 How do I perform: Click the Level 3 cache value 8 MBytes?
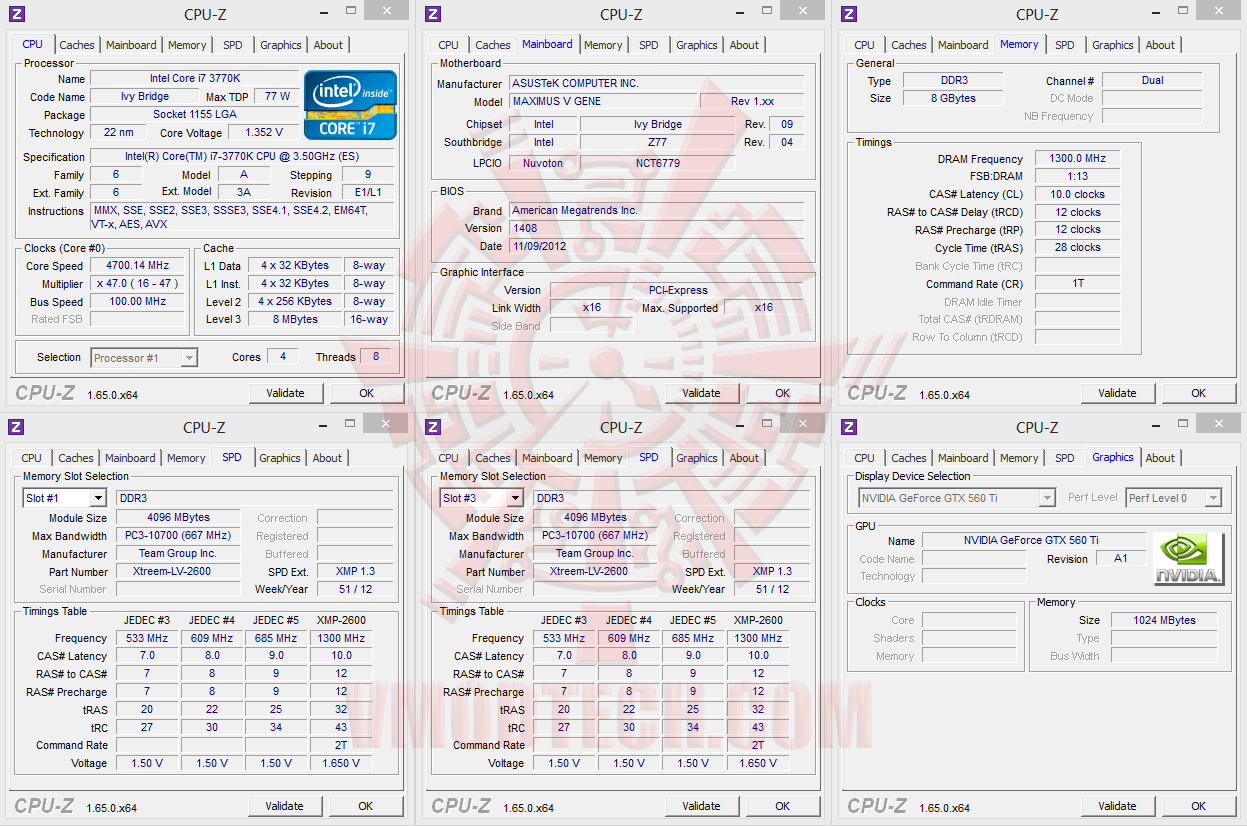pyautogui.click(x=296, y=319)
